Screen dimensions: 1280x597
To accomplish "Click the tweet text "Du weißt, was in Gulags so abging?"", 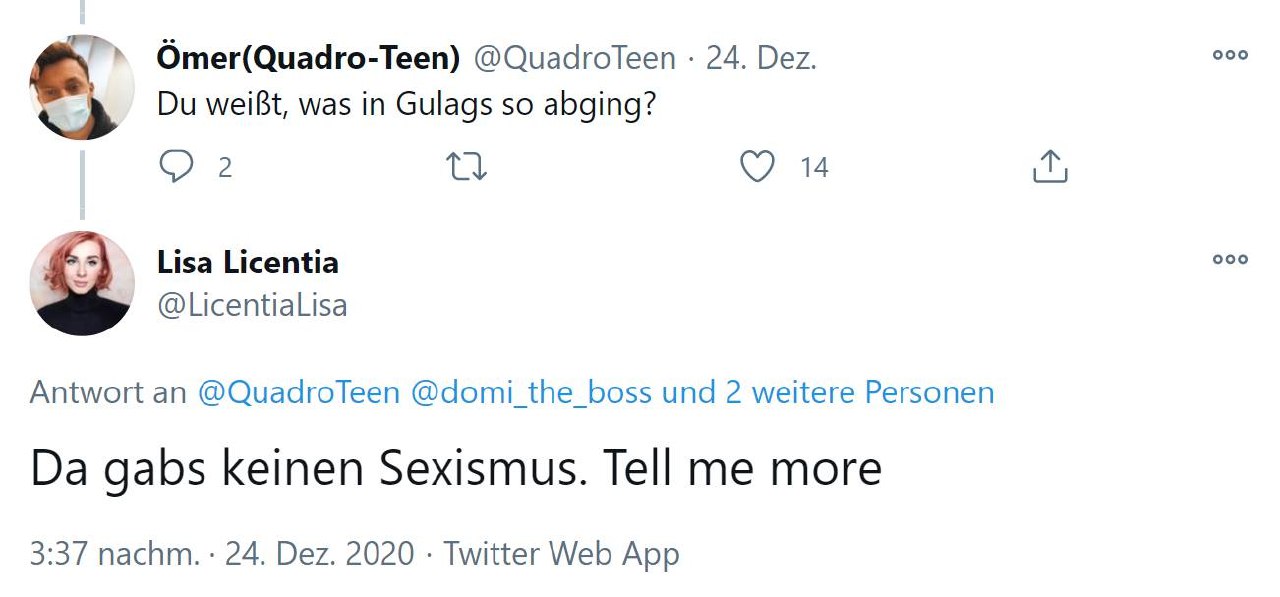I will click(406, 104).
